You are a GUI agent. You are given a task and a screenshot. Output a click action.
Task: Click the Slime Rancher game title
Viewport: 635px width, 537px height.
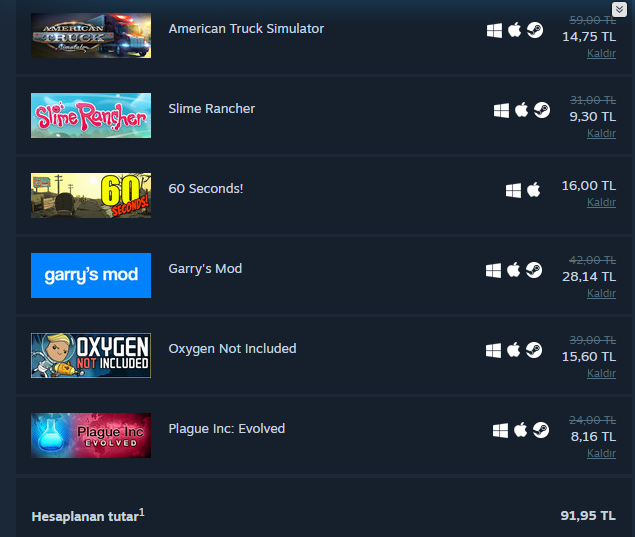[x=212, y=109]
